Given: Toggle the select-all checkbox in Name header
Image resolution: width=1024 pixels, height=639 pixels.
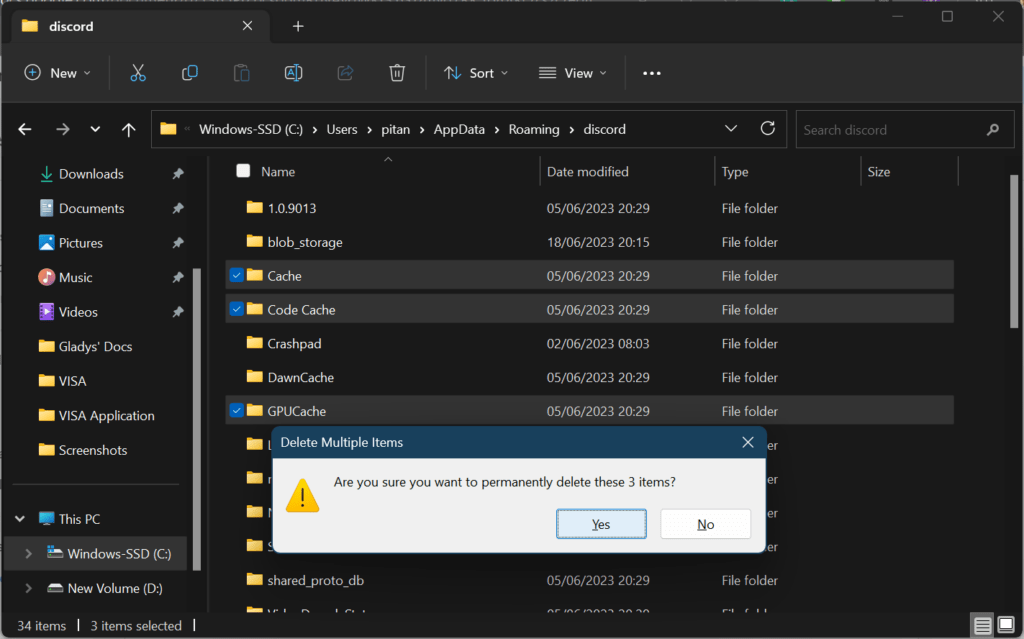Looking at the screenshot, I should coord(242,171).
